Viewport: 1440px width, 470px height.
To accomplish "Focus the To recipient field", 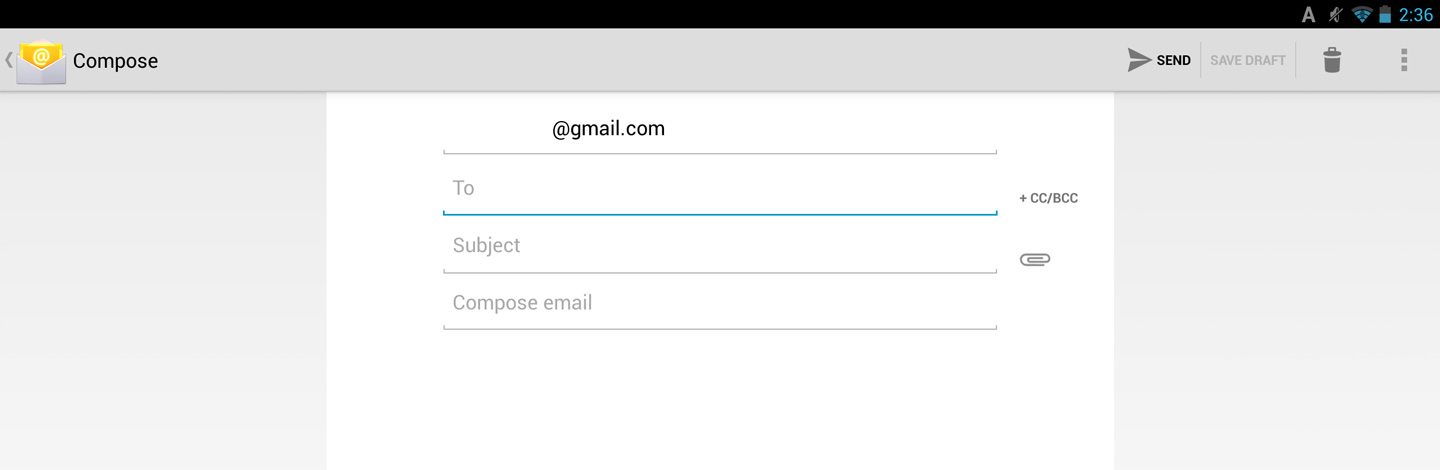I will [720, 188].
